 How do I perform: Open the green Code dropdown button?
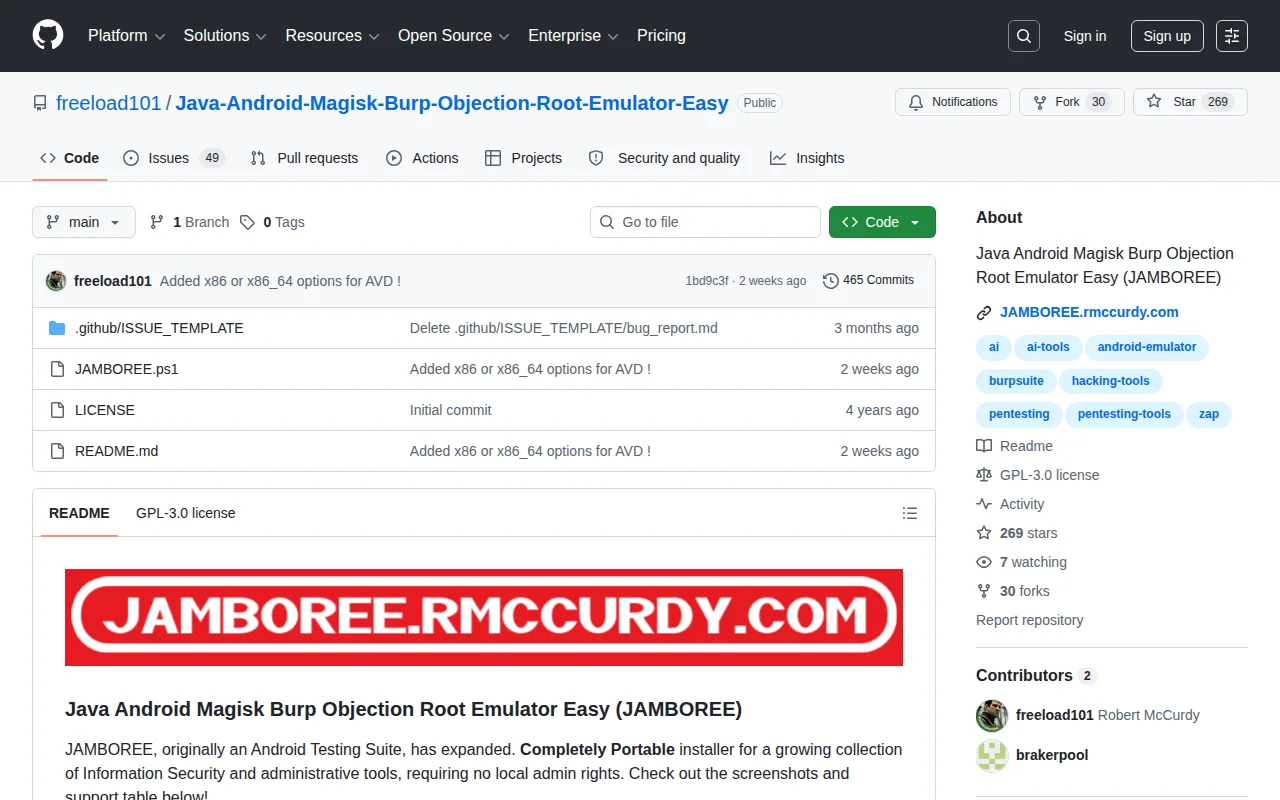click(x=882, y=222)
